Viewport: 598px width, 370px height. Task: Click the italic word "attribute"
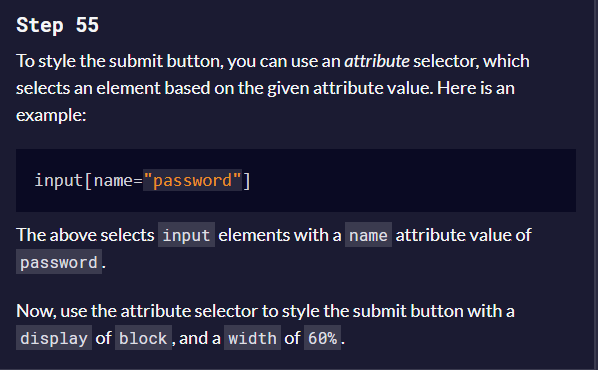(x=377, y=61)
